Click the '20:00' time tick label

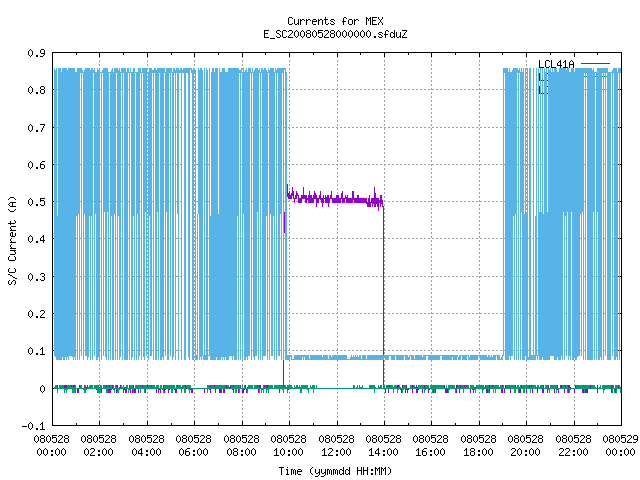pyautogui.click(x=525, y=453)
